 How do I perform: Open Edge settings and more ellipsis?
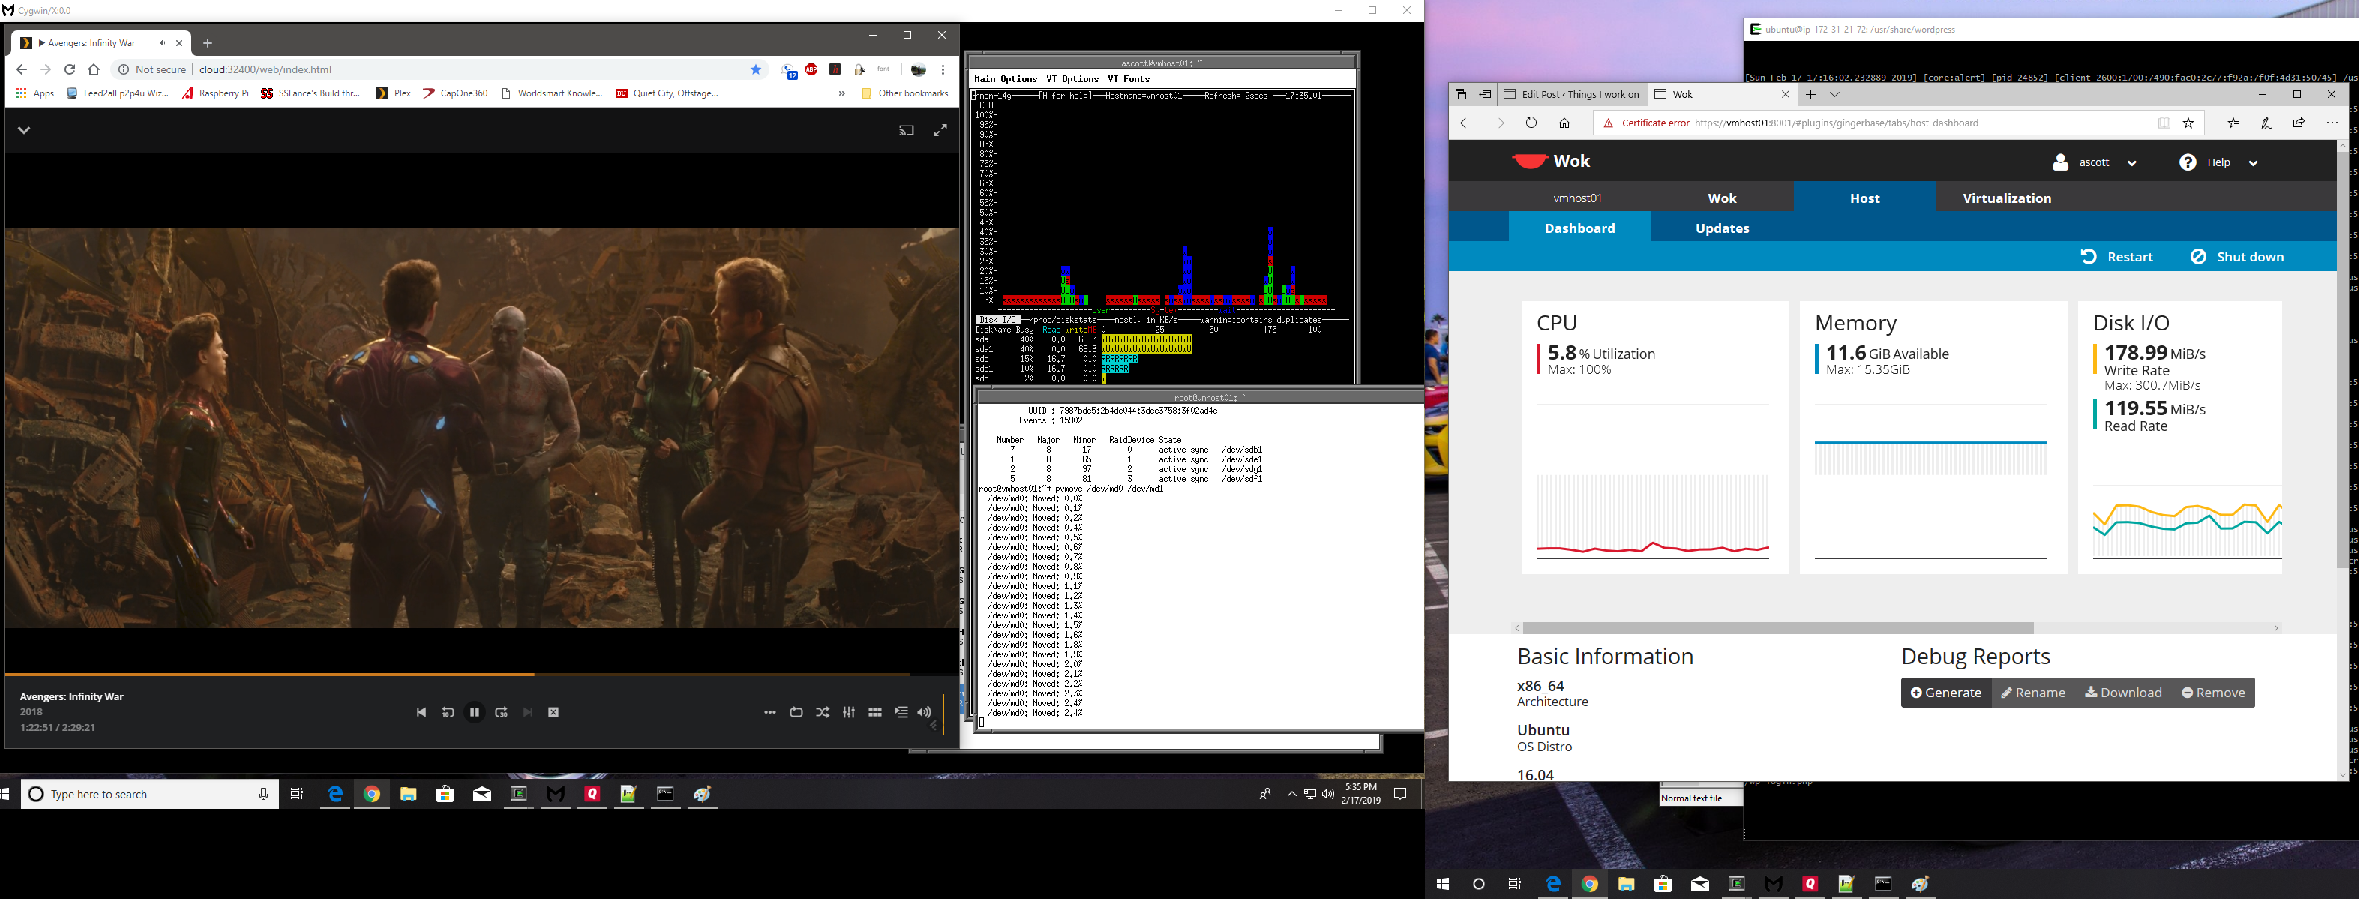pyautogui.click(x=2332, y=123)
